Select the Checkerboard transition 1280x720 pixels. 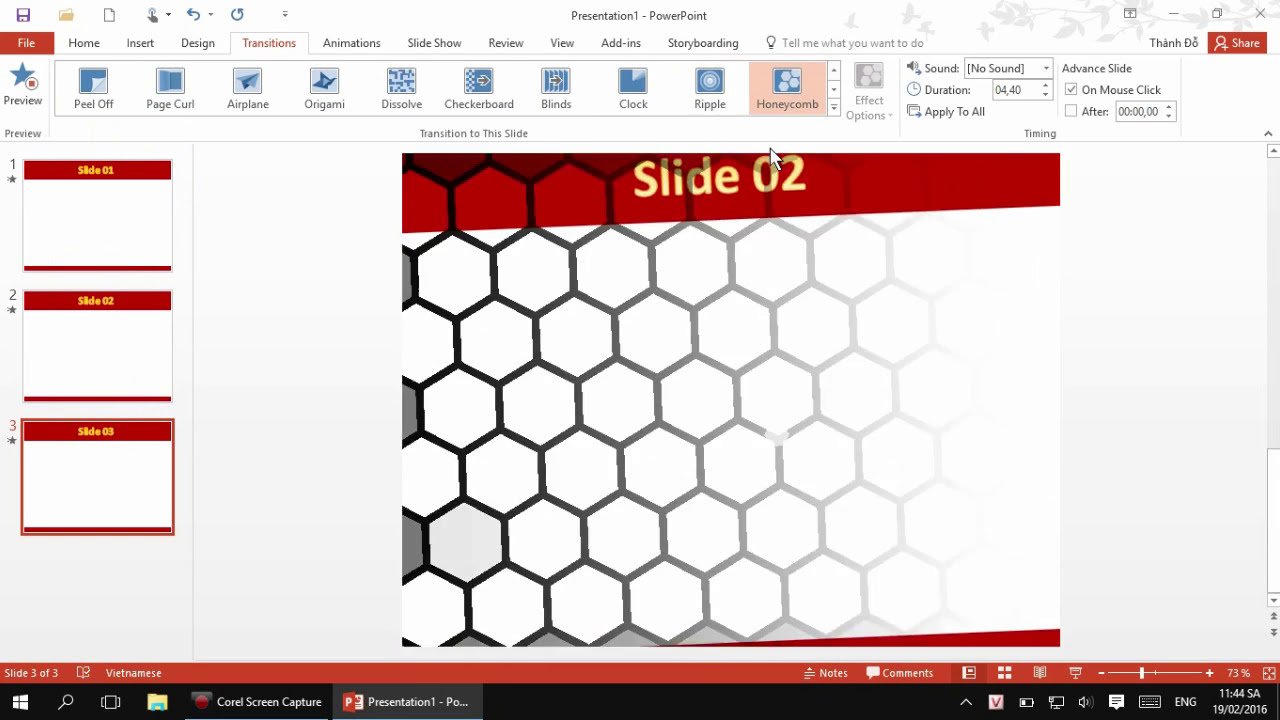click(478, 88)
